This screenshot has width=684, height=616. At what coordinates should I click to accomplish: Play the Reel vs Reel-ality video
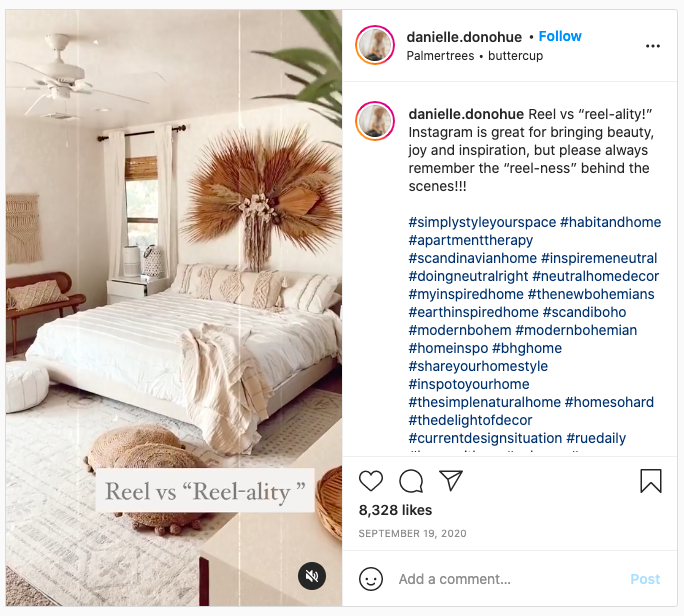coord(174,308)
